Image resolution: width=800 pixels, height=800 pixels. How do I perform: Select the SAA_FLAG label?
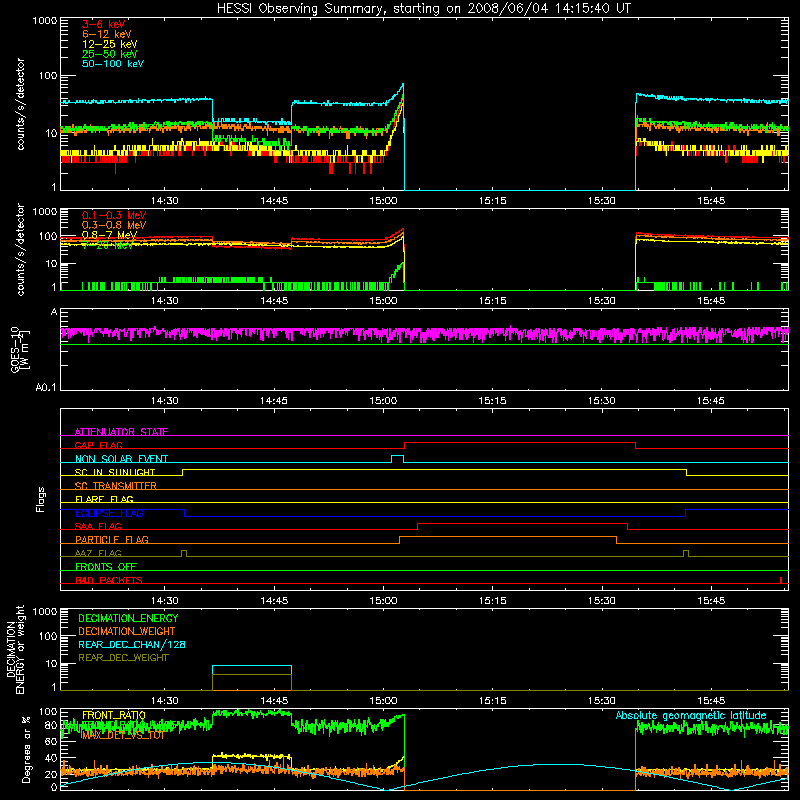coord(98,526)
